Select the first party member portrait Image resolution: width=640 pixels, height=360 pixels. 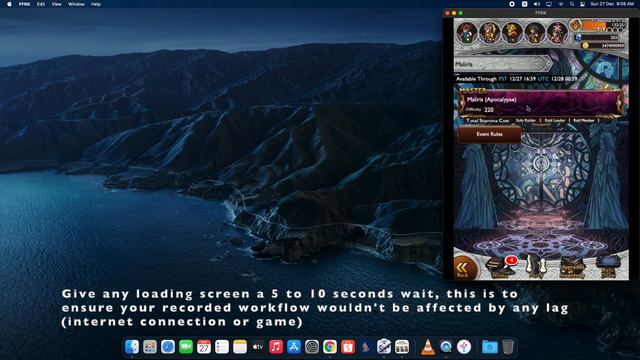pyautogui.click(x=467, y=33)
